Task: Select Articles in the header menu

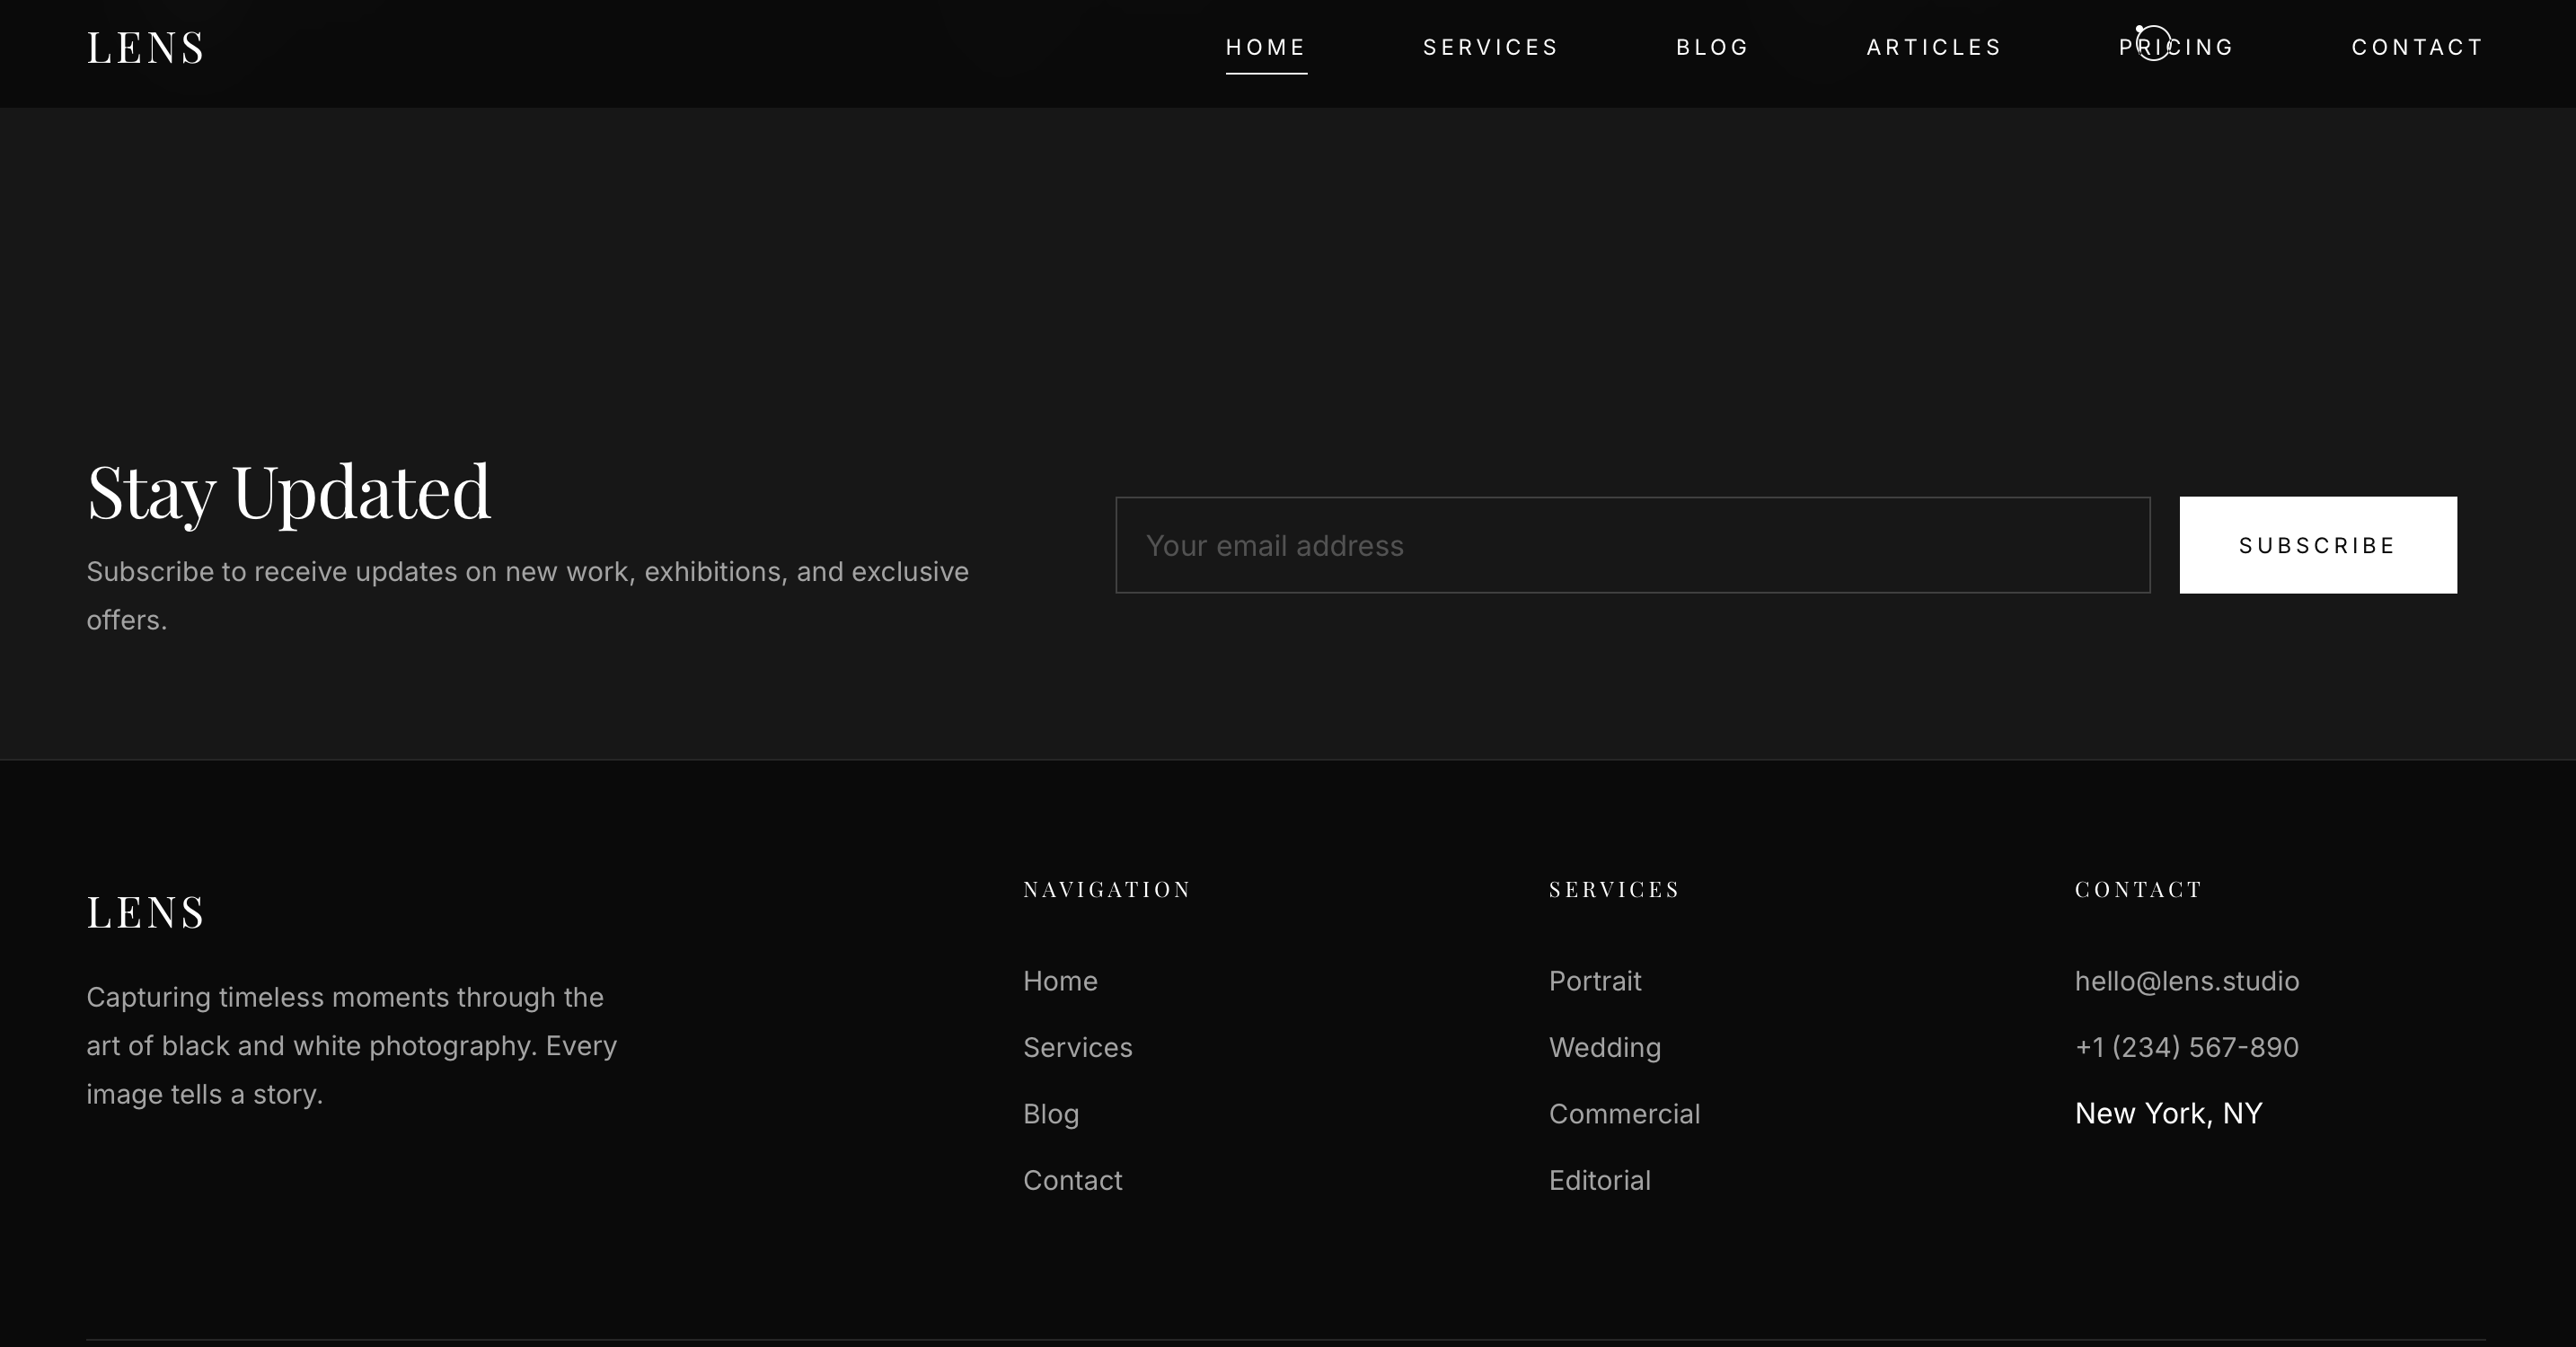Action: pyautogui.click(x=1933, y=47)
